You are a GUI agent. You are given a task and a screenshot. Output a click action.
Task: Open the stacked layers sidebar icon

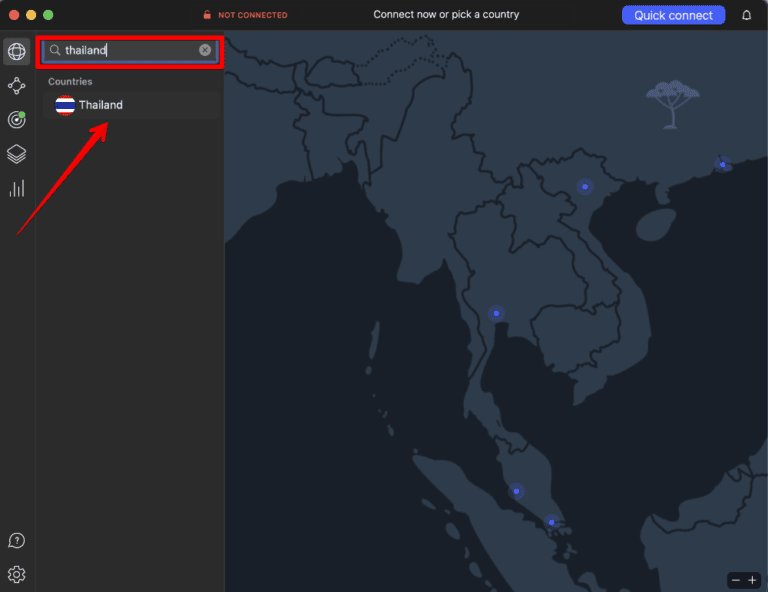click(16, 154)
